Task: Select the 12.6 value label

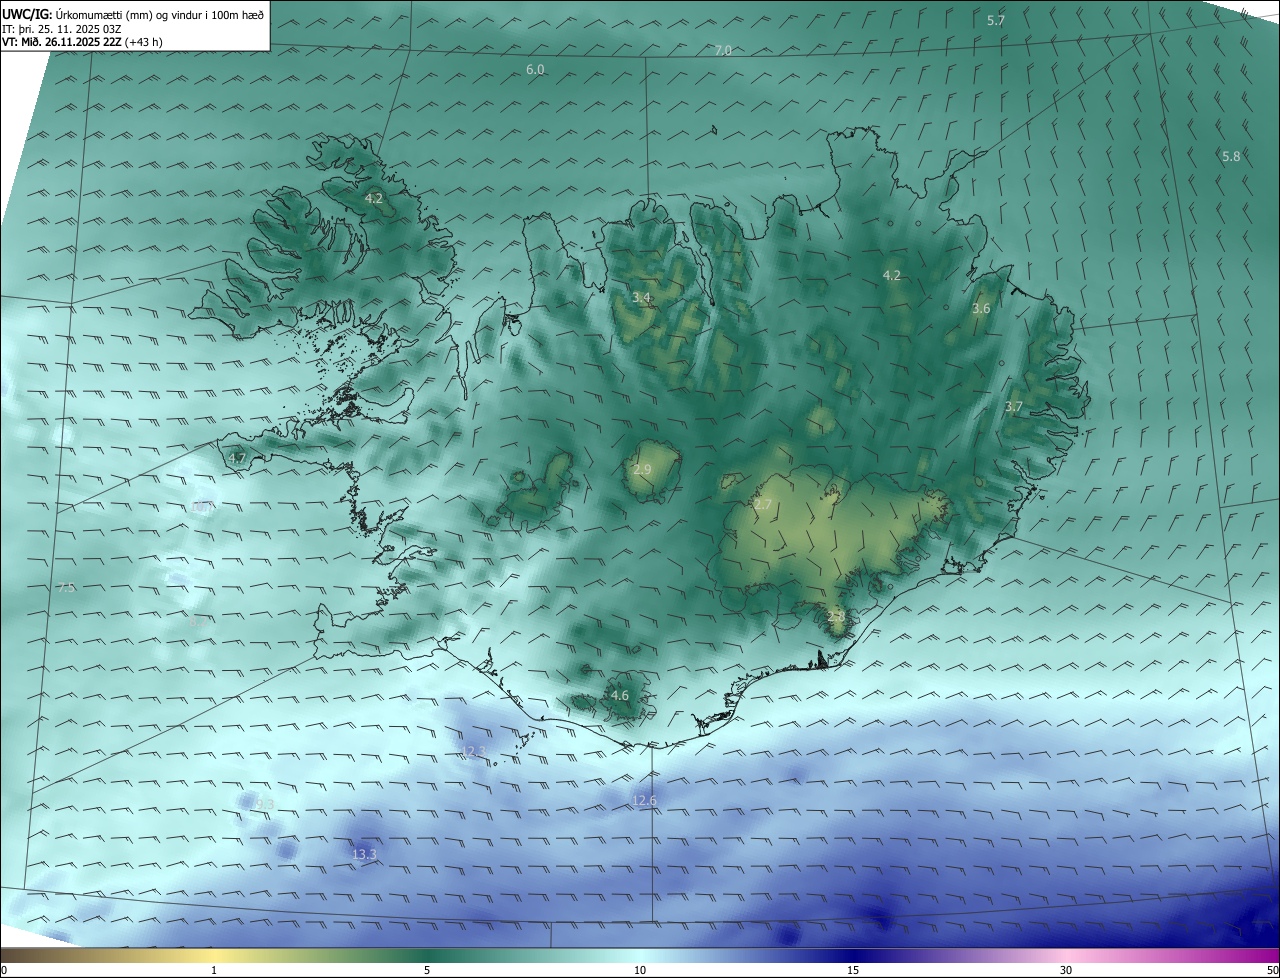Action: tap(645, 800)
